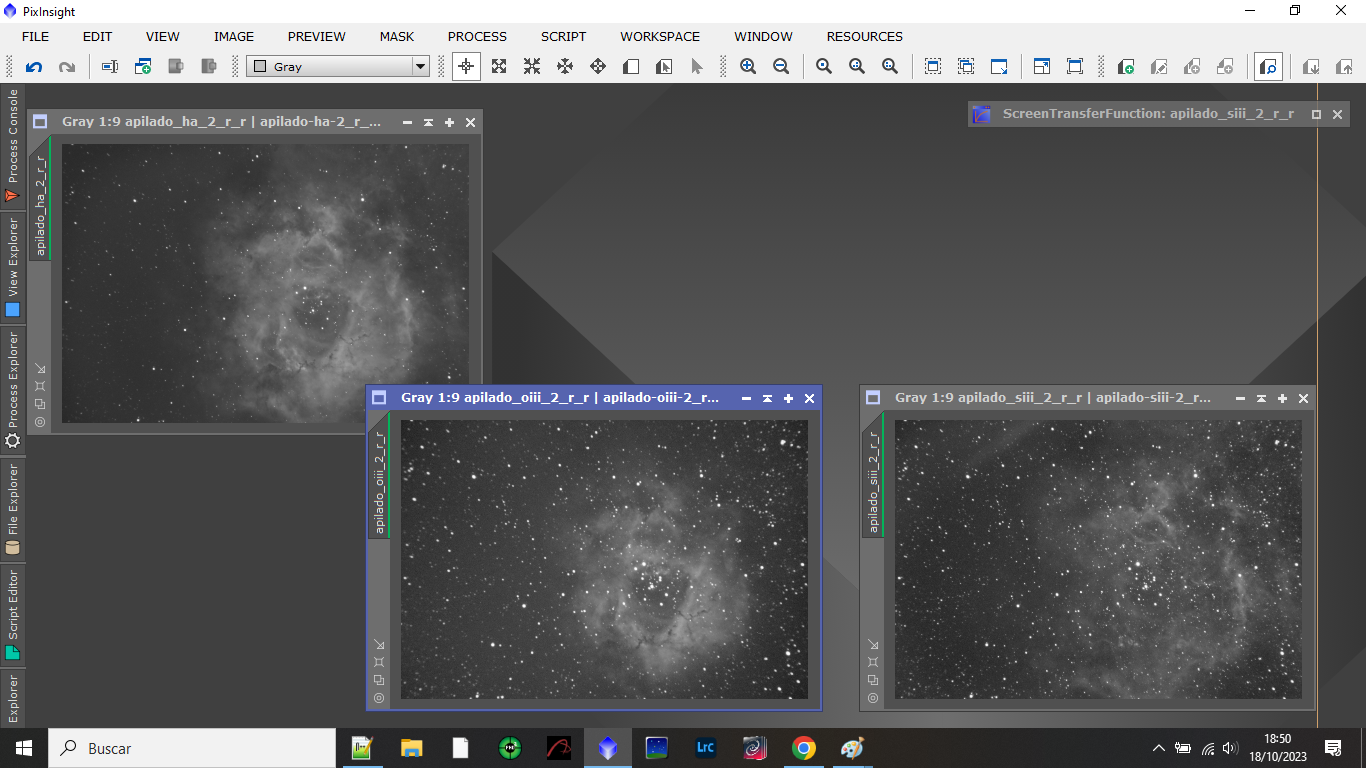Click the apilado_siii Rosette image view

[1098, 559]
